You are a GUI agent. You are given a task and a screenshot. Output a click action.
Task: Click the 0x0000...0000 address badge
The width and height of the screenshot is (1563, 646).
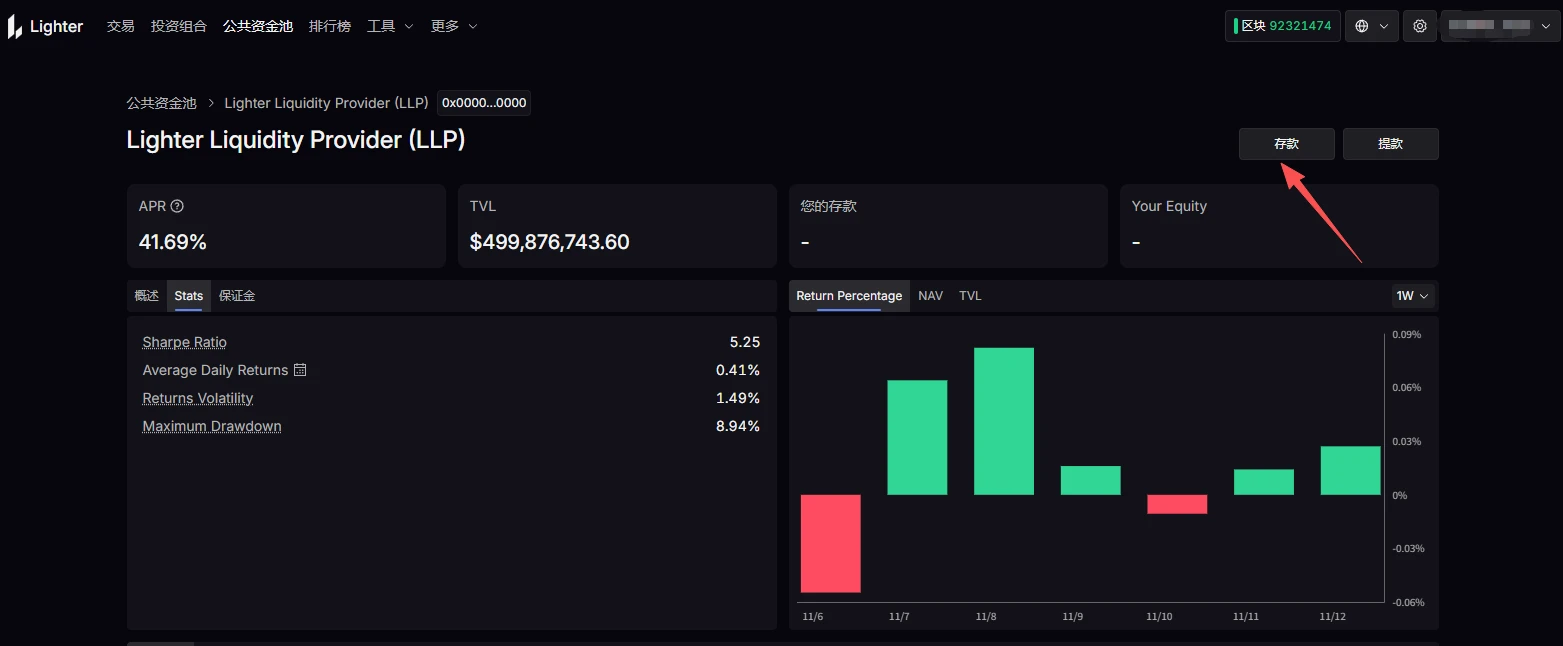(x=484, y=103)
